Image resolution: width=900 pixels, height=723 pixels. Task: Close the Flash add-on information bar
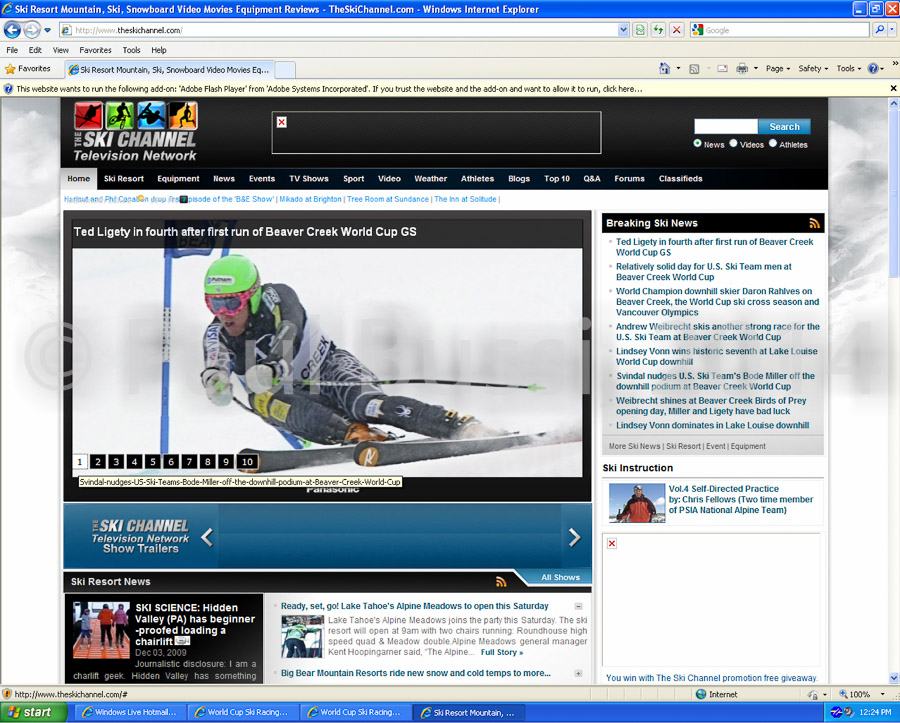tap(893, 88)
